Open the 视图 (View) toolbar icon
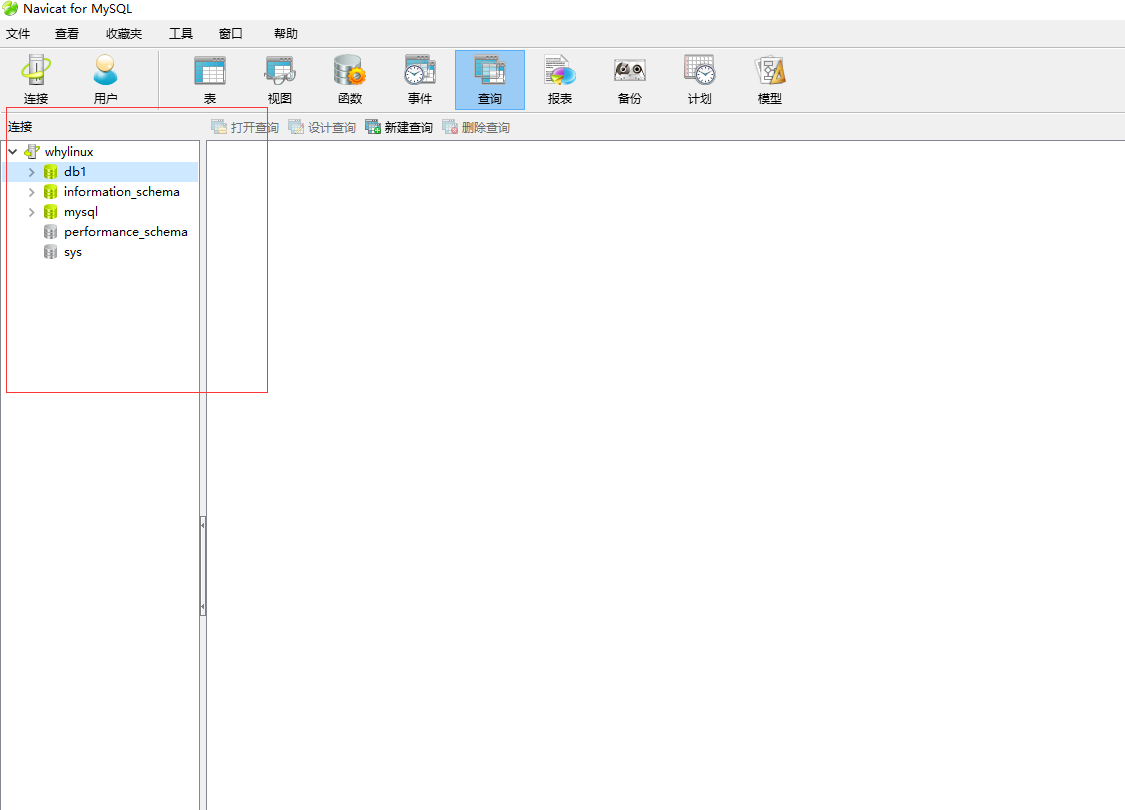1125x810 pixels. click(x=280, y=80)
